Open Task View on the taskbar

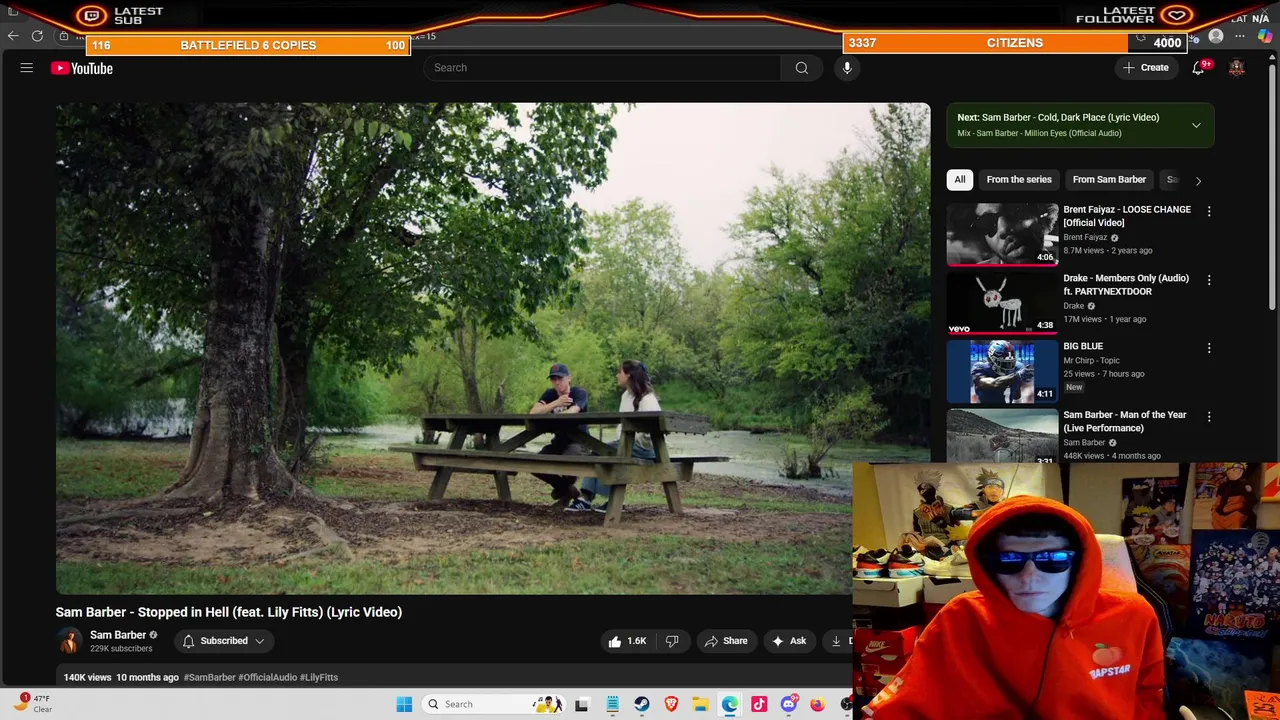(582, 704)
